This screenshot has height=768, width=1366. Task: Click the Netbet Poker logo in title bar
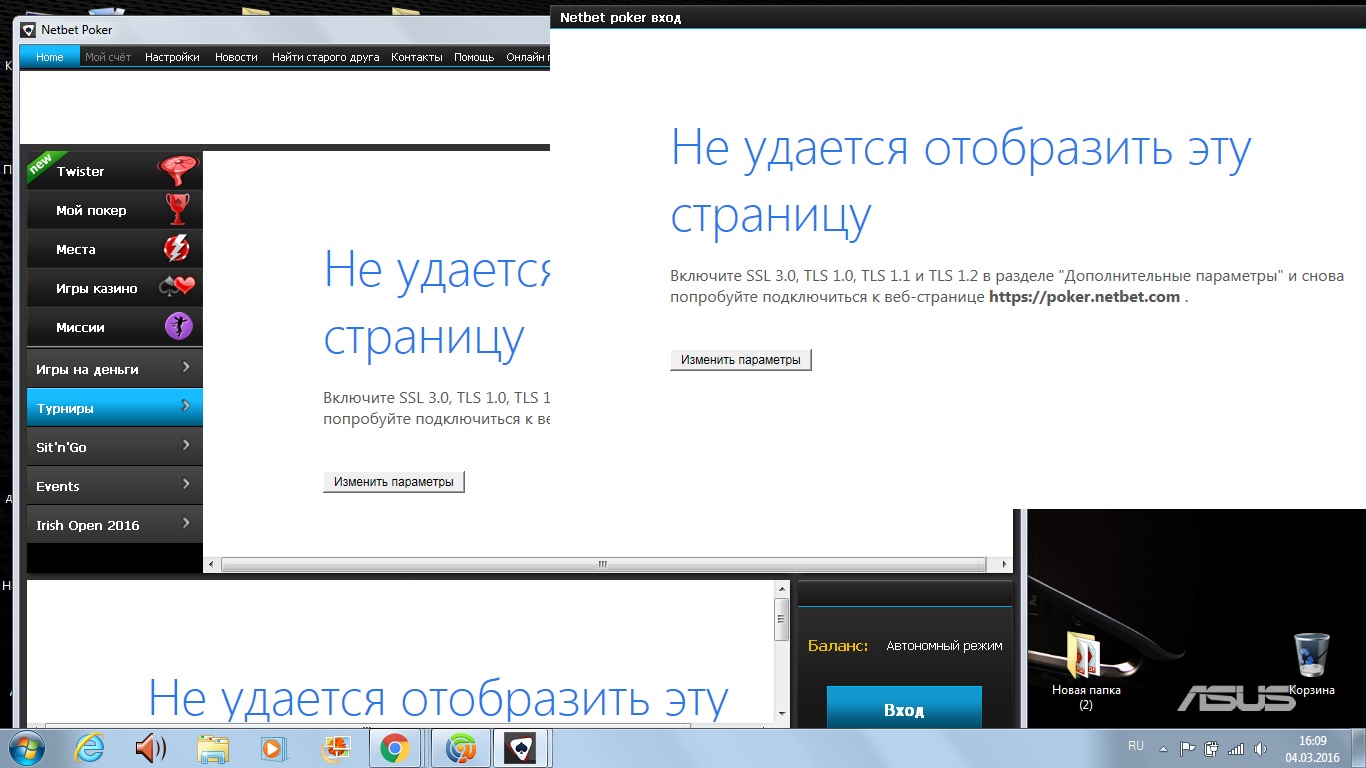[x=29, y=30]
